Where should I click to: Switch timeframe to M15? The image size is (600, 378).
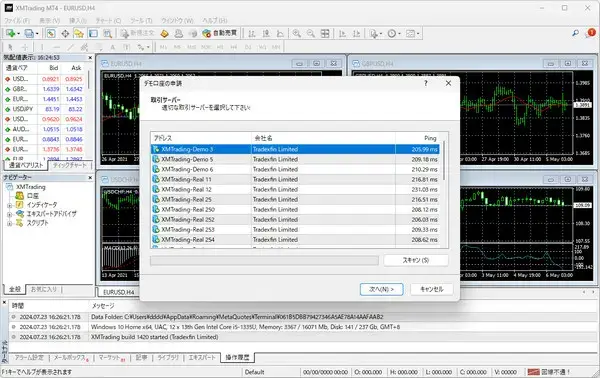pos(192,47)
